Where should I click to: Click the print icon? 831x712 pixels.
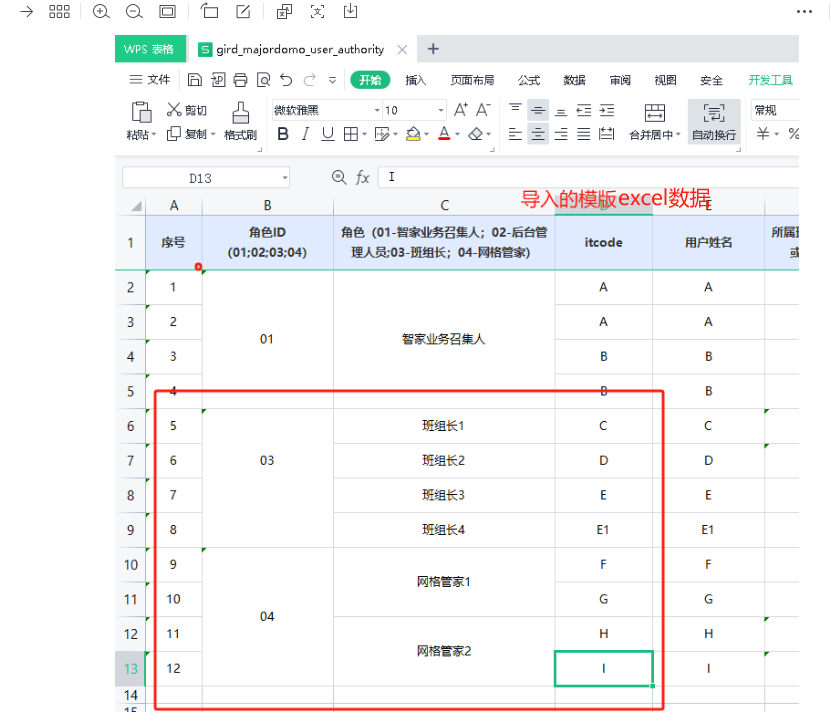[x=241, y=80]
